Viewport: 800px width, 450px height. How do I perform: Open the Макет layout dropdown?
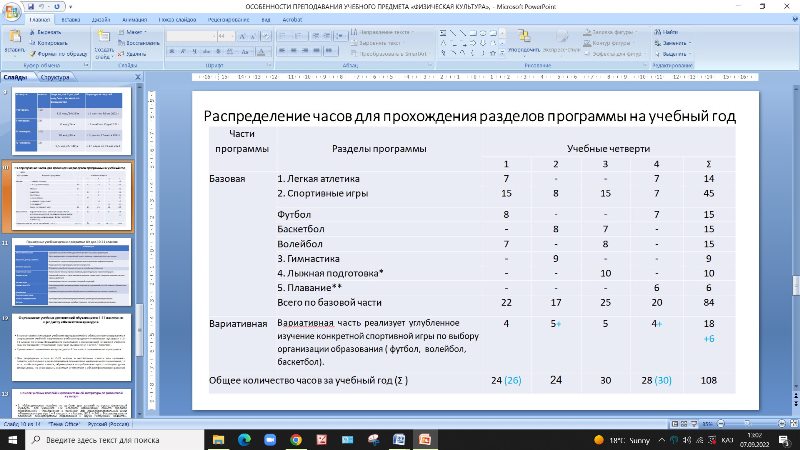coord(132,32)
